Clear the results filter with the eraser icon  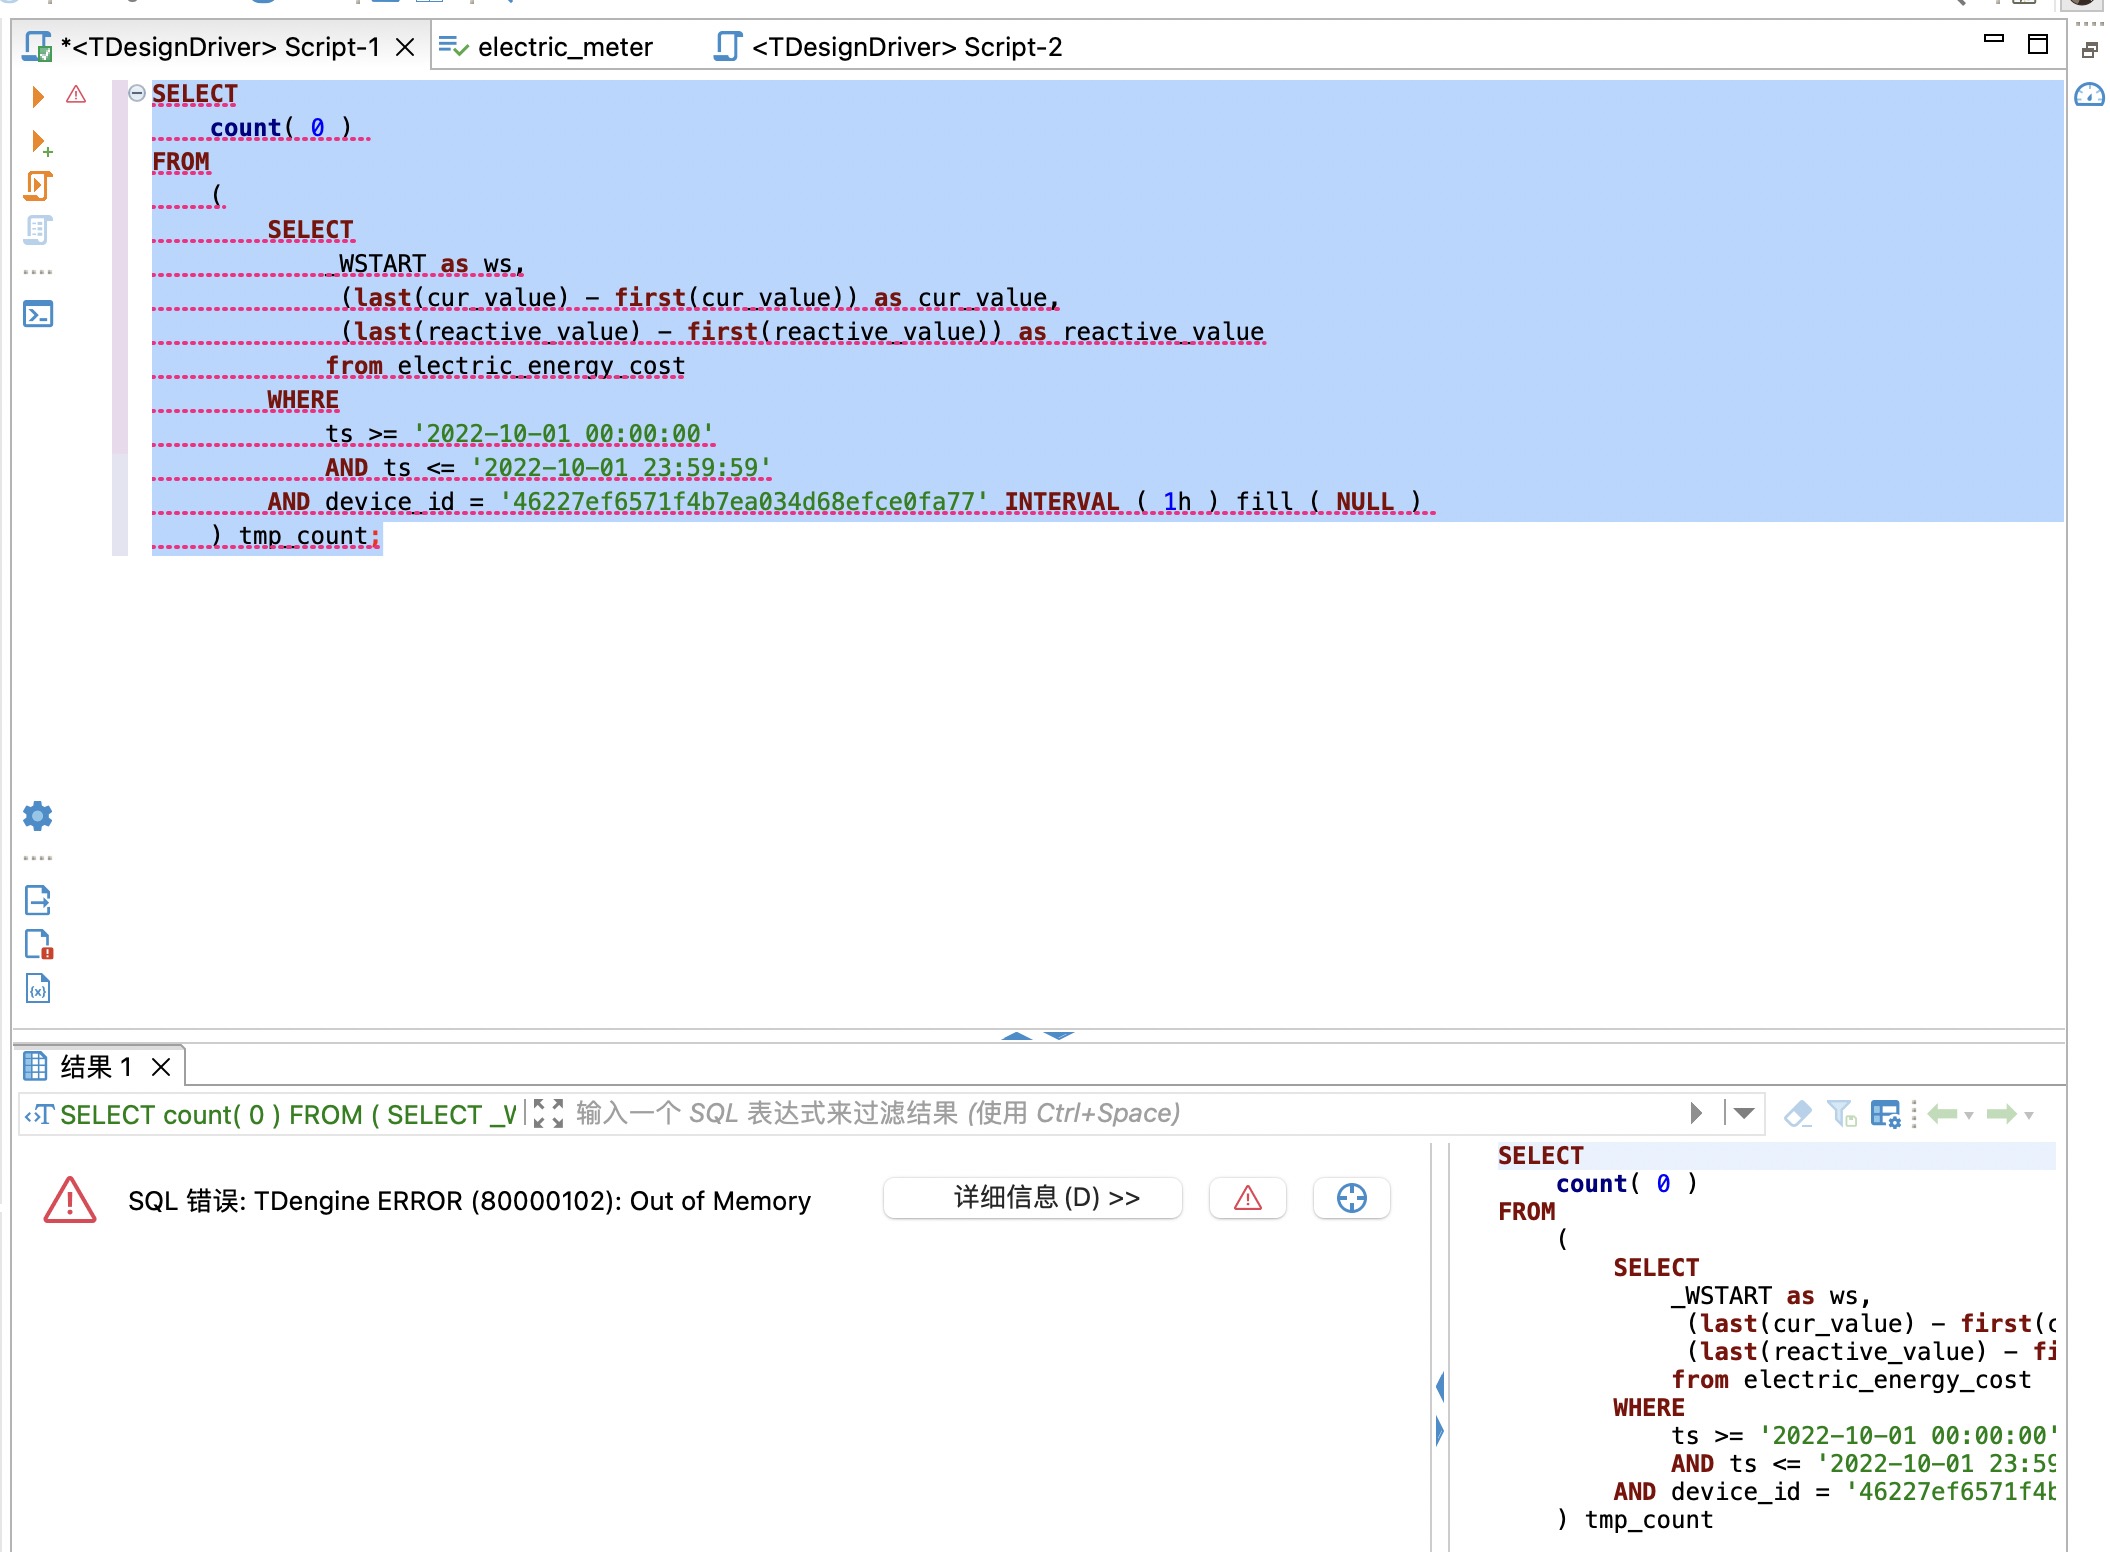click(1798, 1113)
